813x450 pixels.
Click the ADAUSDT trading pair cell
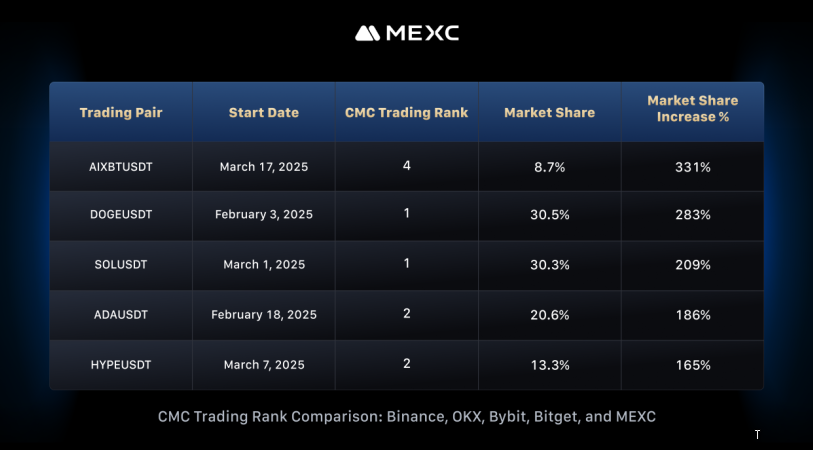click(121, 315)
